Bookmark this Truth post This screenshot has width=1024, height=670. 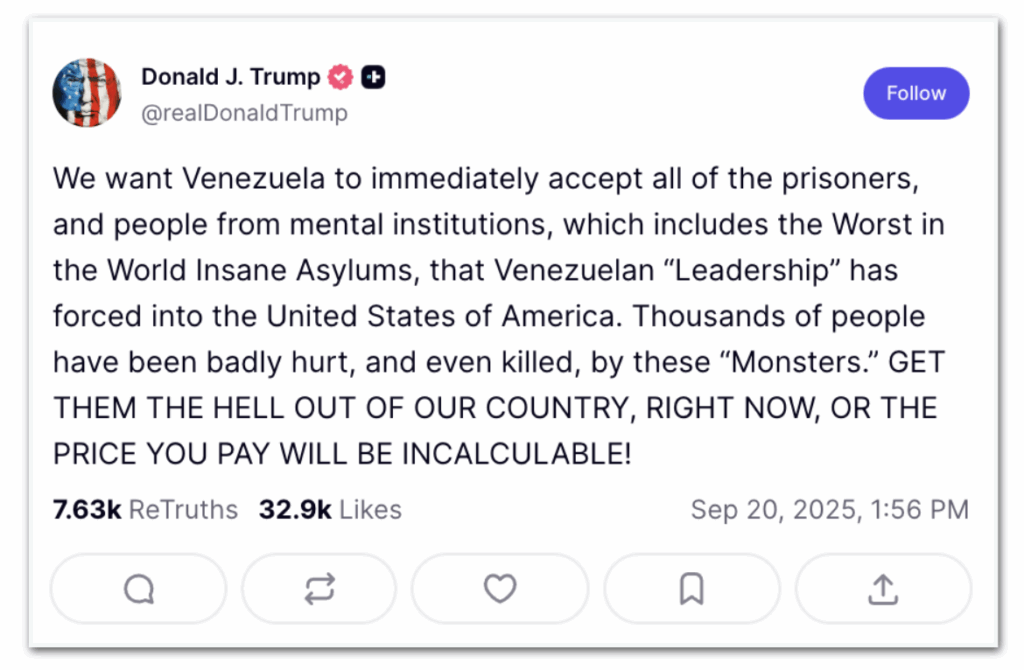[691, 589]
